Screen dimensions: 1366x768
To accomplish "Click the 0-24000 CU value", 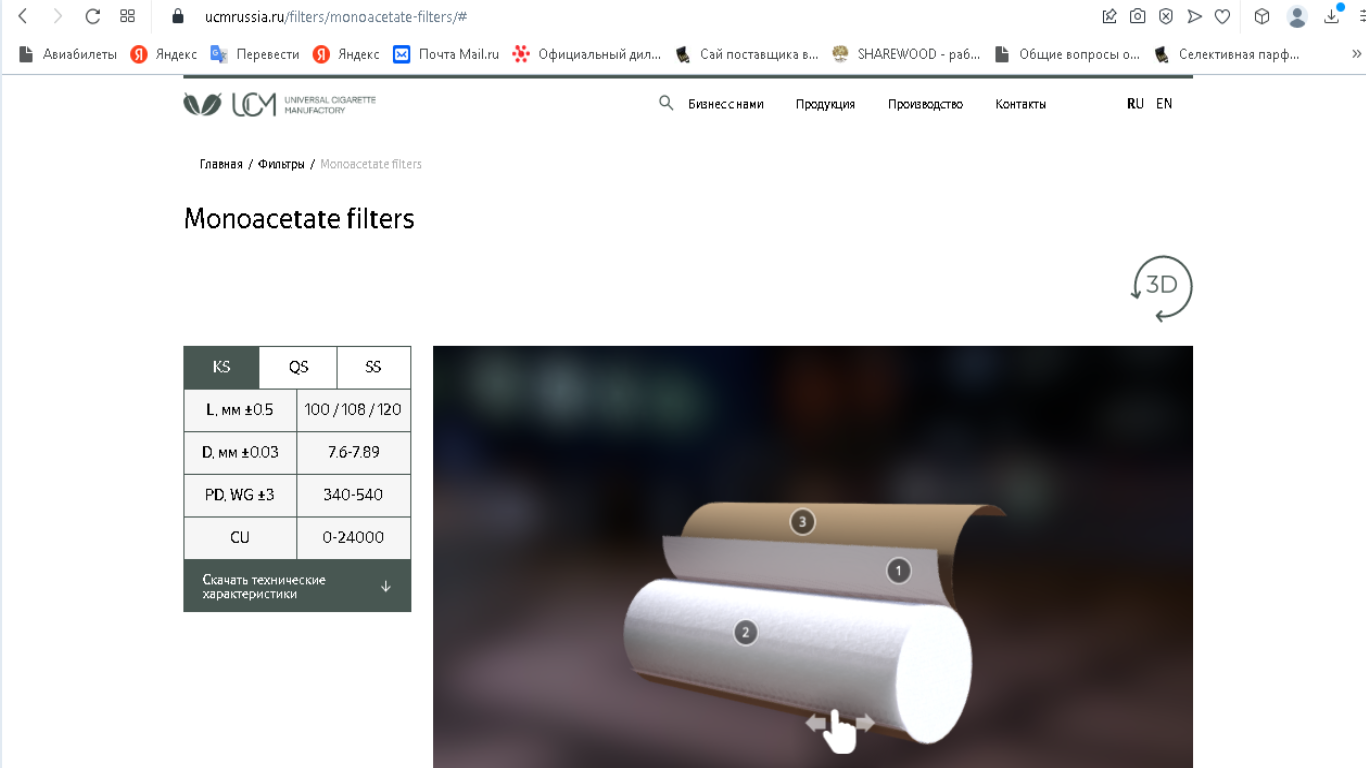I will click(x=353, y=538).
